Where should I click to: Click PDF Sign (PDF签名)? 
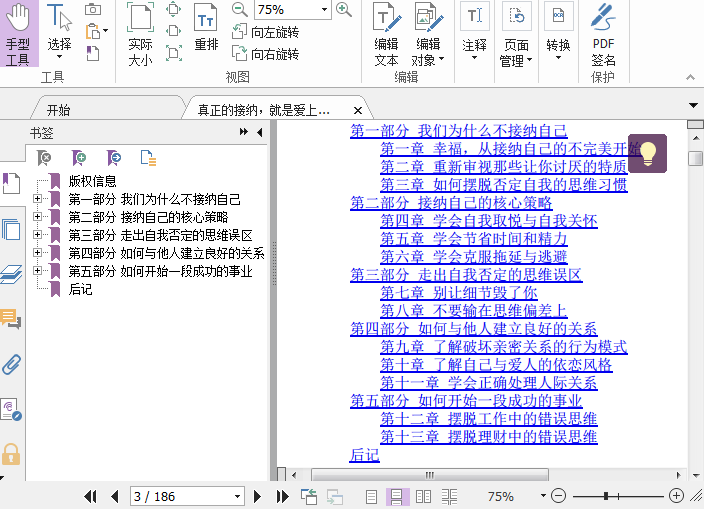[603, 35]
